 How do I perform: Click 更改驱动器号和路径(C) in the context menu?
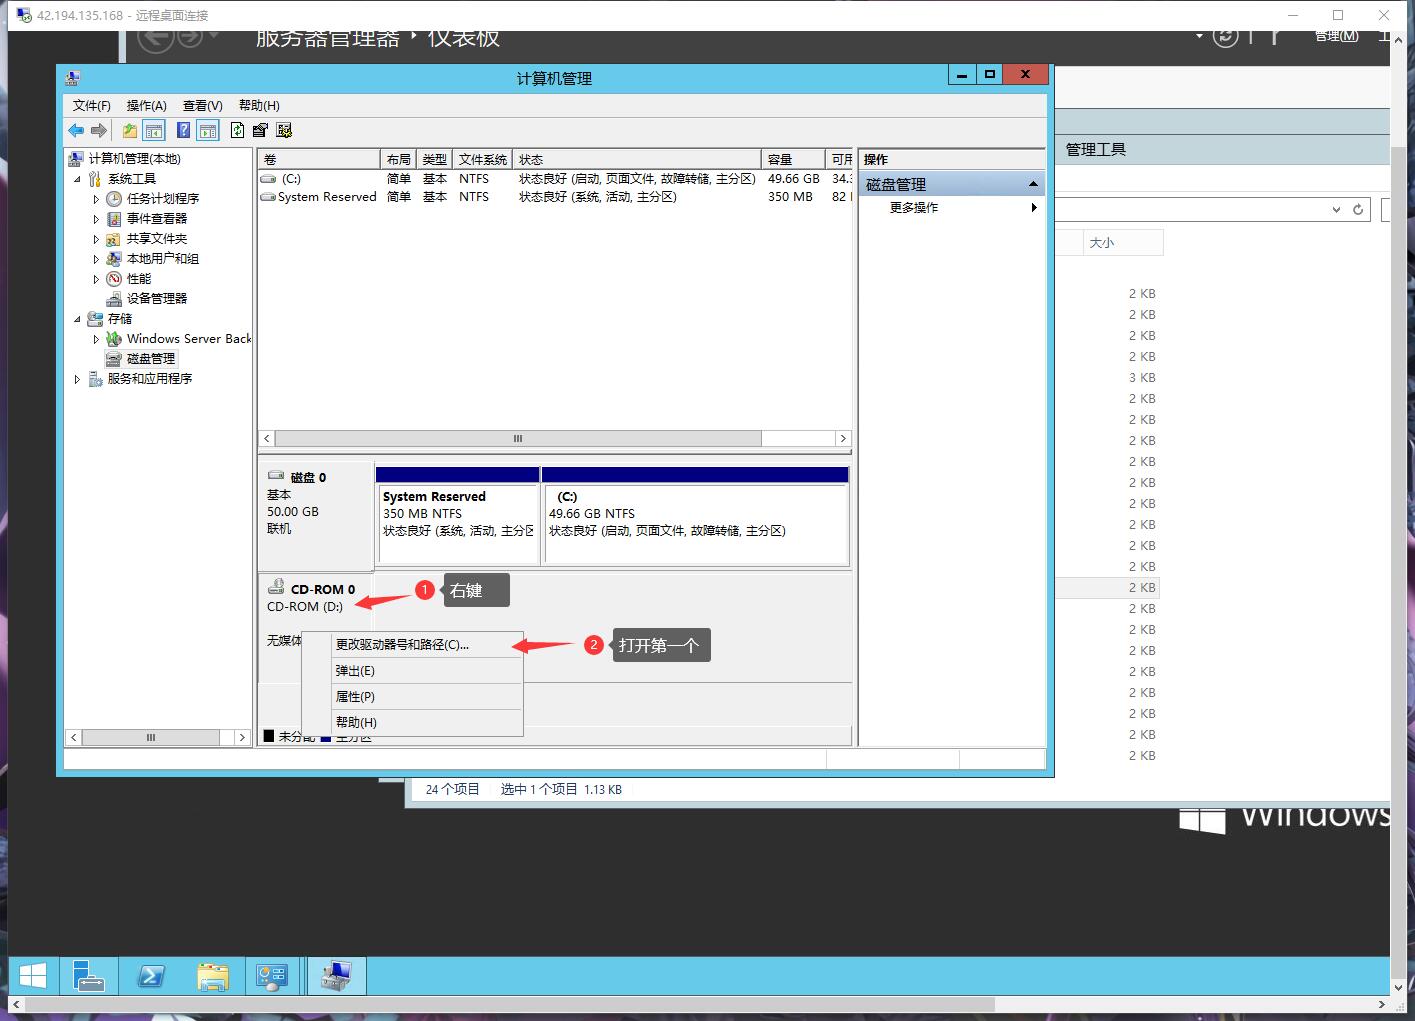click(x=400, y=644)
